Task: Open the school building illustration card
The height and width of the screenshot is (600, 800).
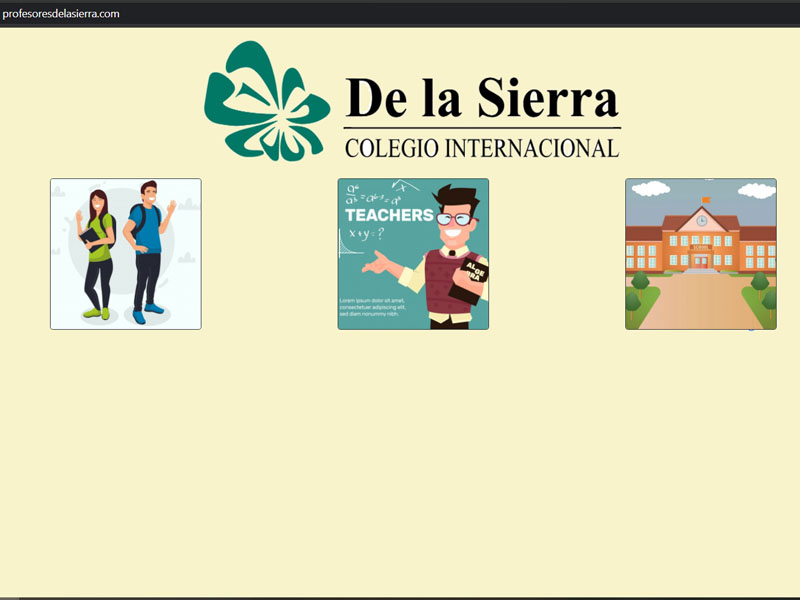Action: [x=700, y=254]
